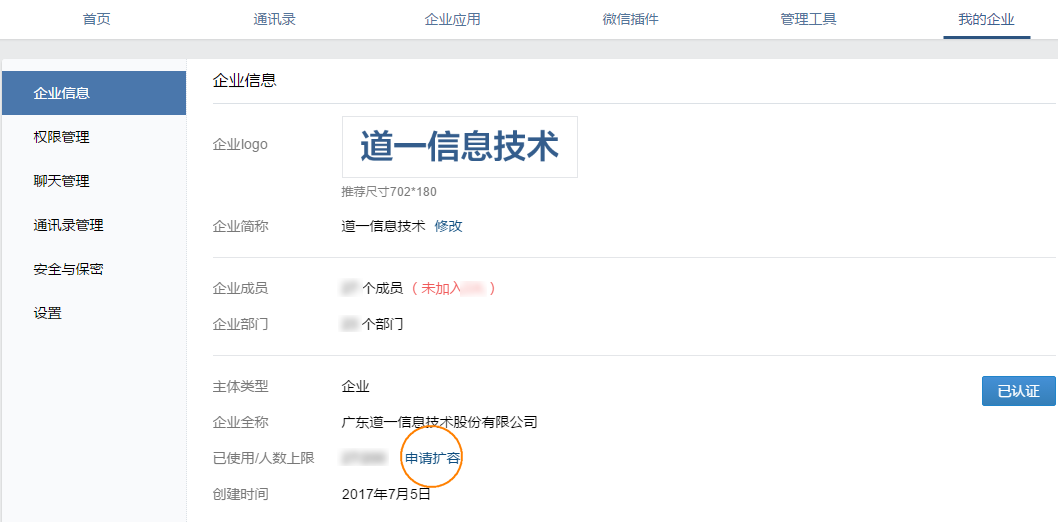Open the 首页 tab
This screenshot has height=522, width=1058.
[x=96, y=19]
